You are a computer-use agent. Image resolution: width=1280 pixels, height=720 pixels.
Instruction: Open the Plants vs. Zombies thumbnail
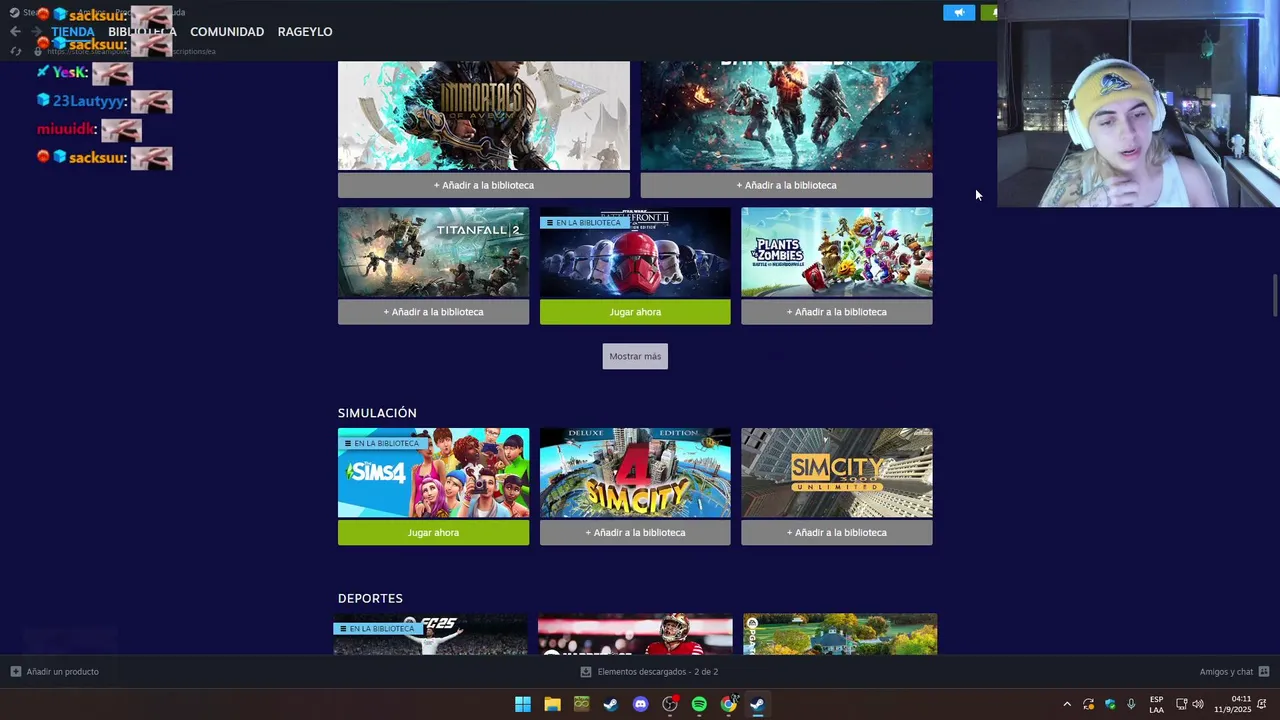tap(837, 252)
